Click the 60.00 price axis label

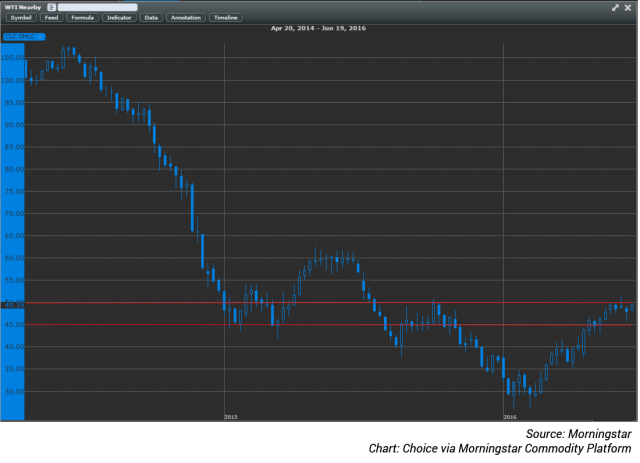click(x=14, y=258)
